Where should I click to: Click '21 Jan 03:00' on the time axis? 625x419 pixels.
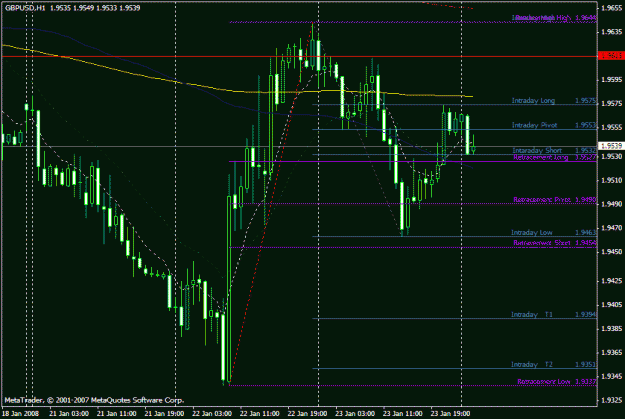[69, 413]
